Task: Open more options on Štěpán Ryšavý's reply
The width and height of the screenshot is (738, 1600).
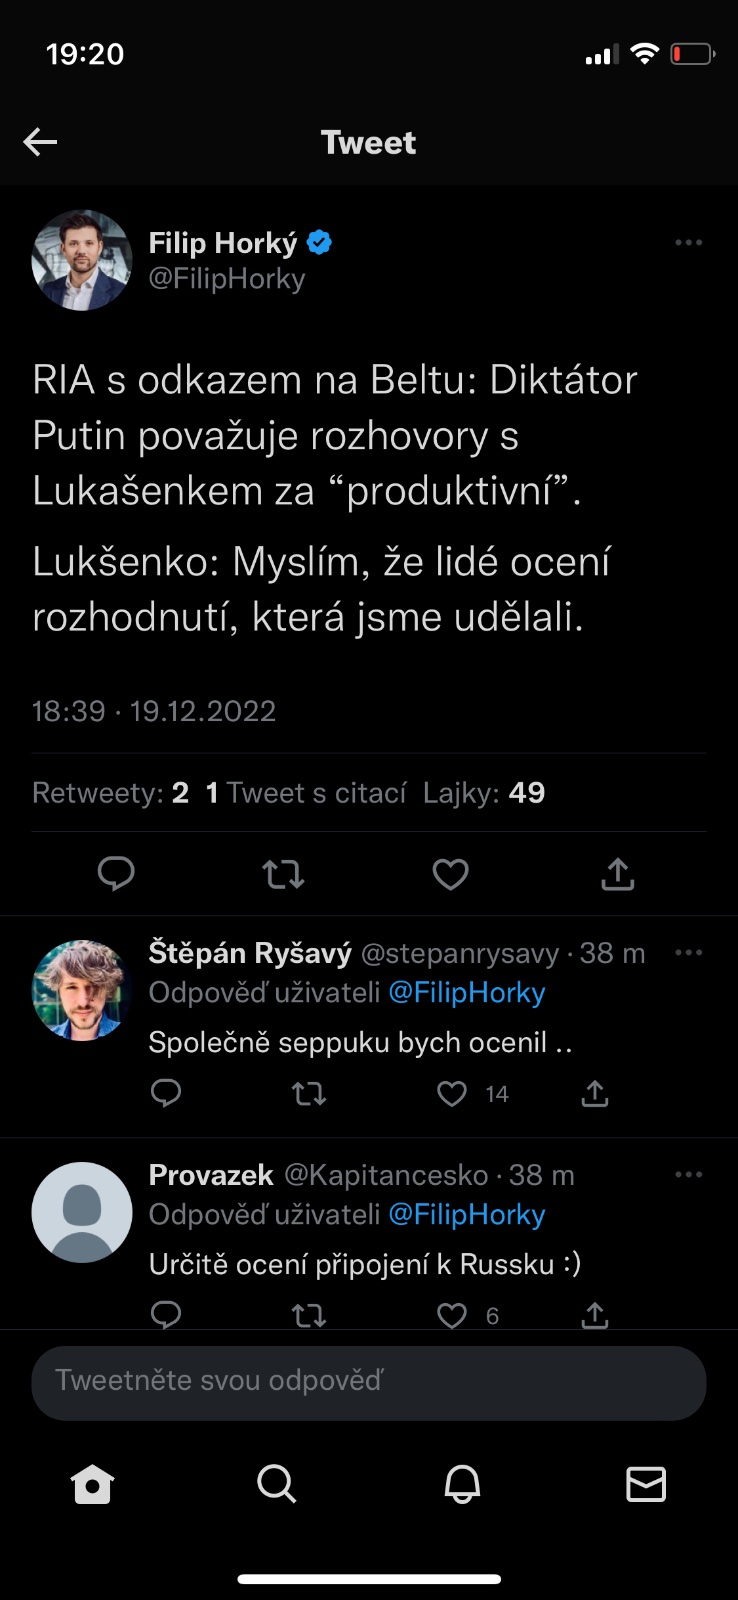Action: pyautogui.click(x=688, y=953)
